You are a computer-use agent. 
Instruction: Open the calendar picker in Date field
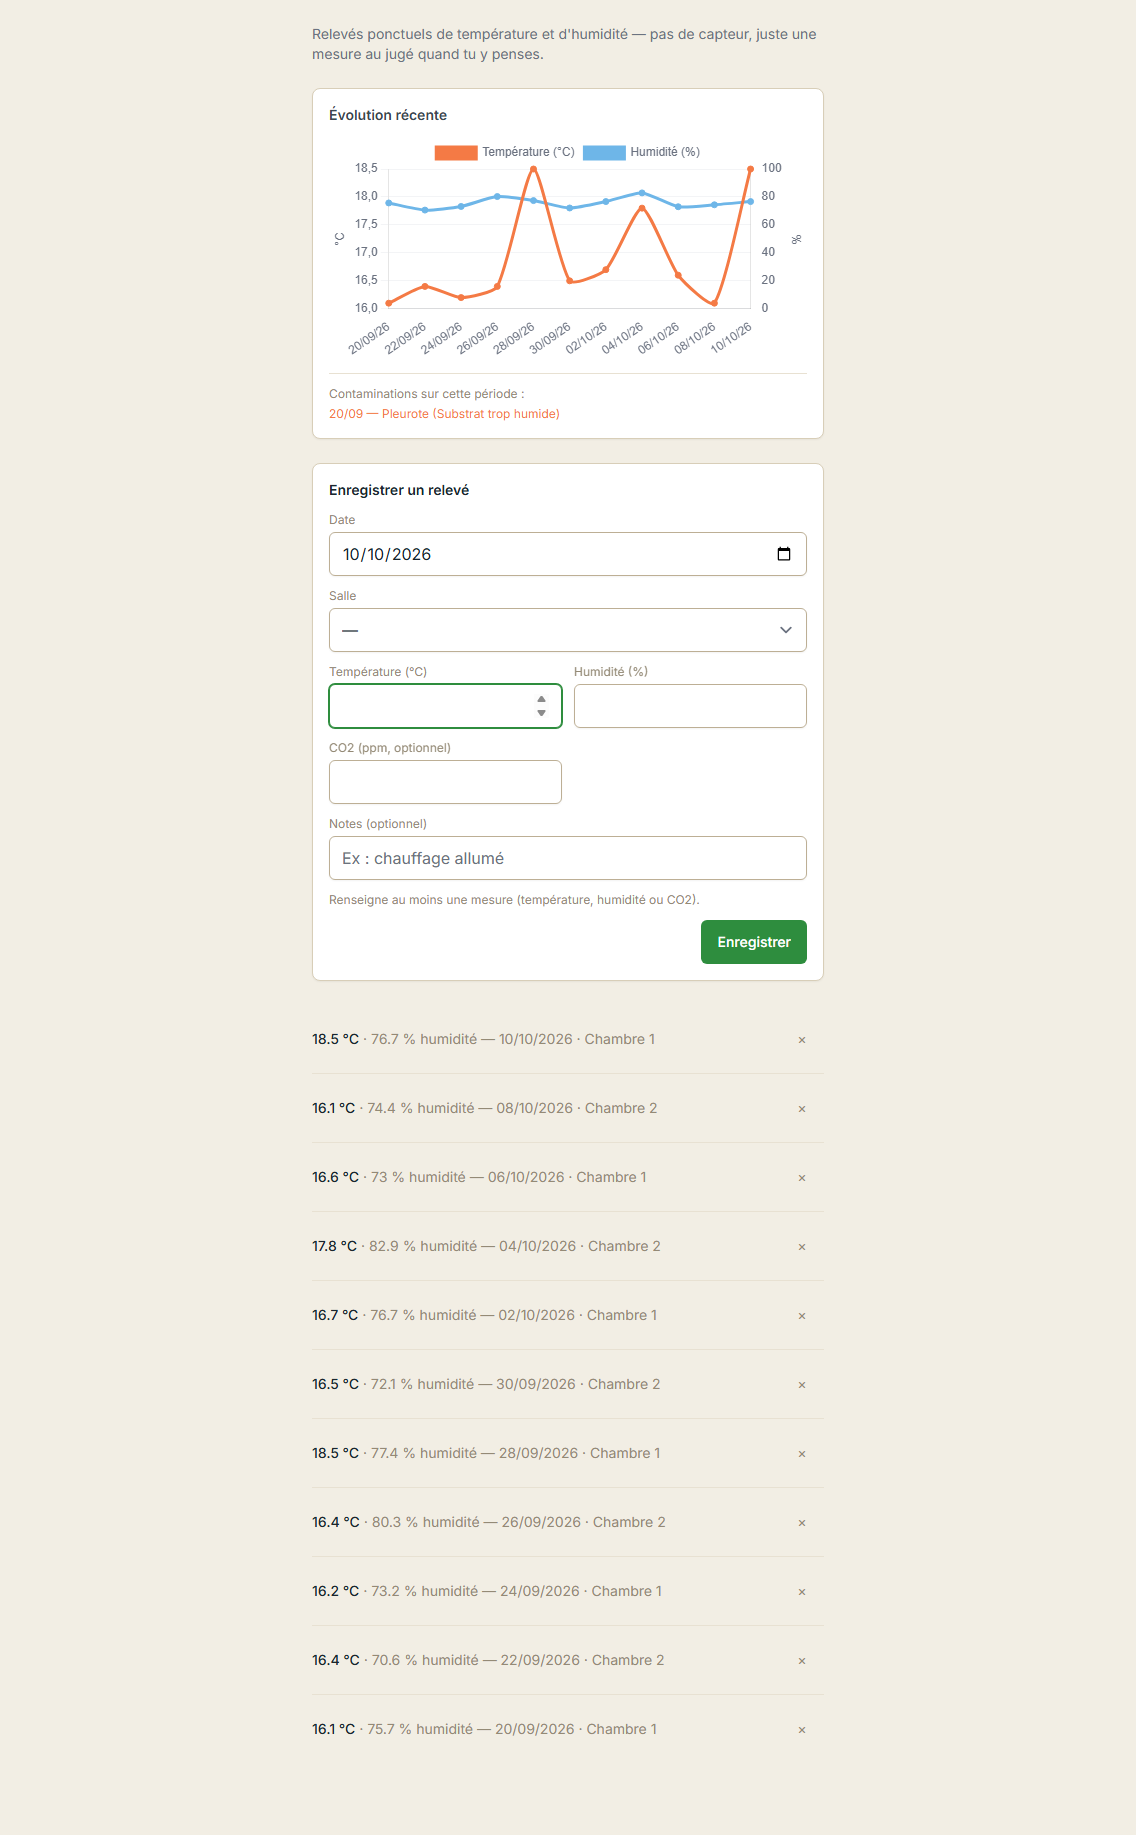click(784, 554)
